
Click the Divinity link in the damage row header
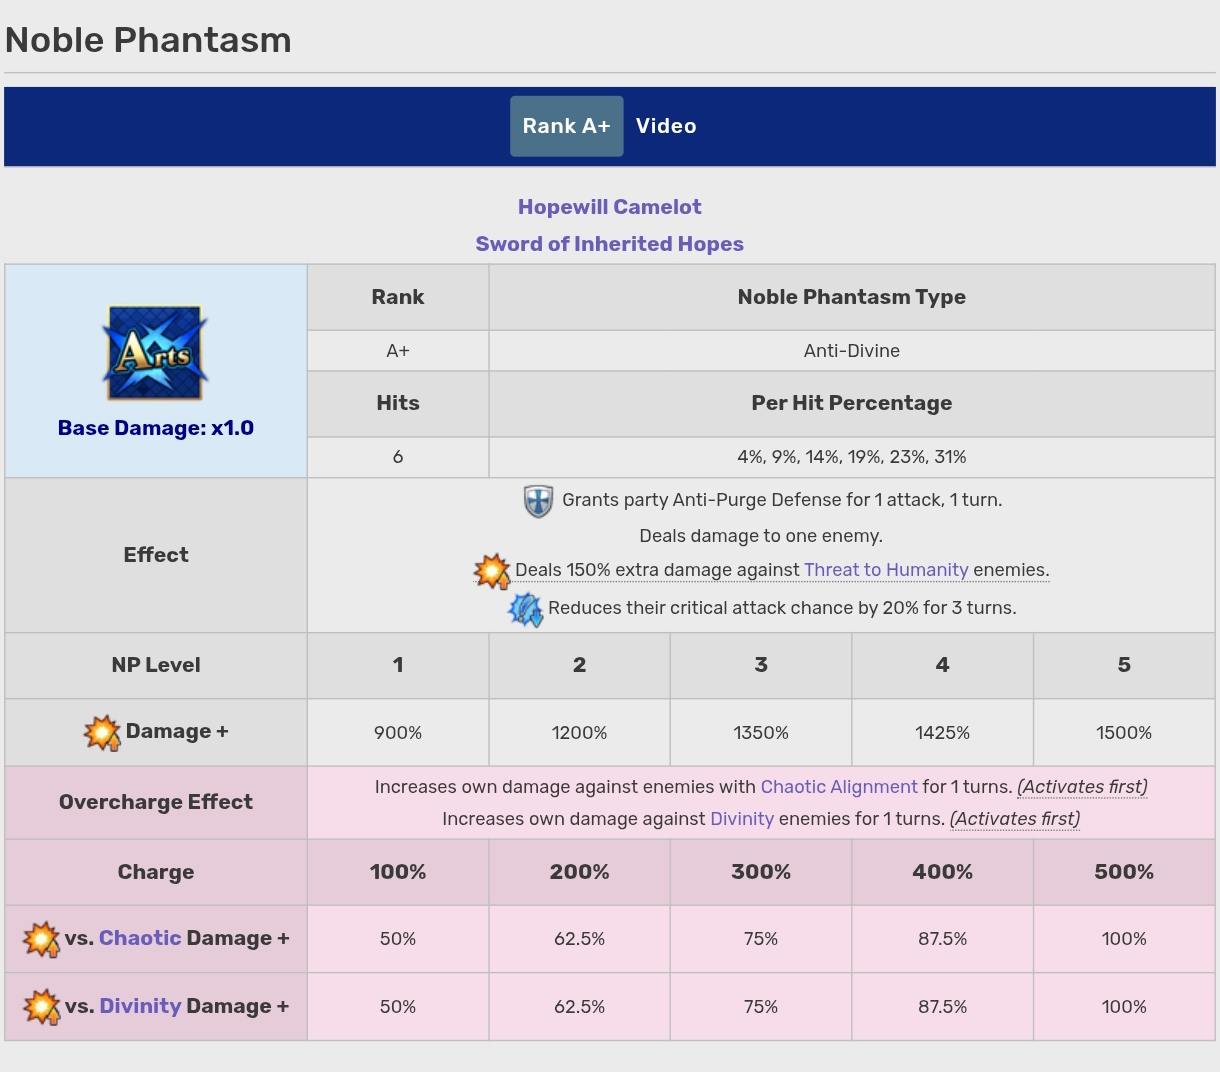tap(140, 1006)
